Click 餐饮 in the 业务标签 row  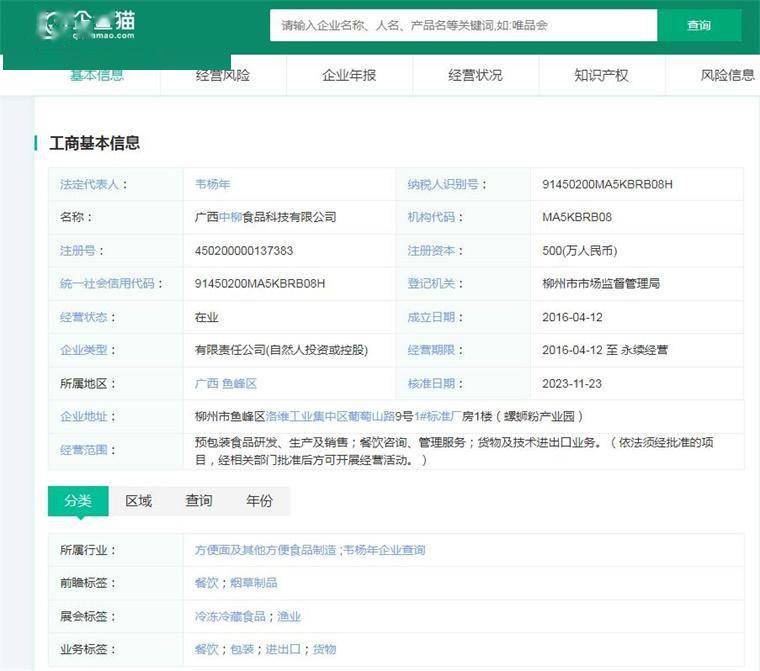coord(206,649)
